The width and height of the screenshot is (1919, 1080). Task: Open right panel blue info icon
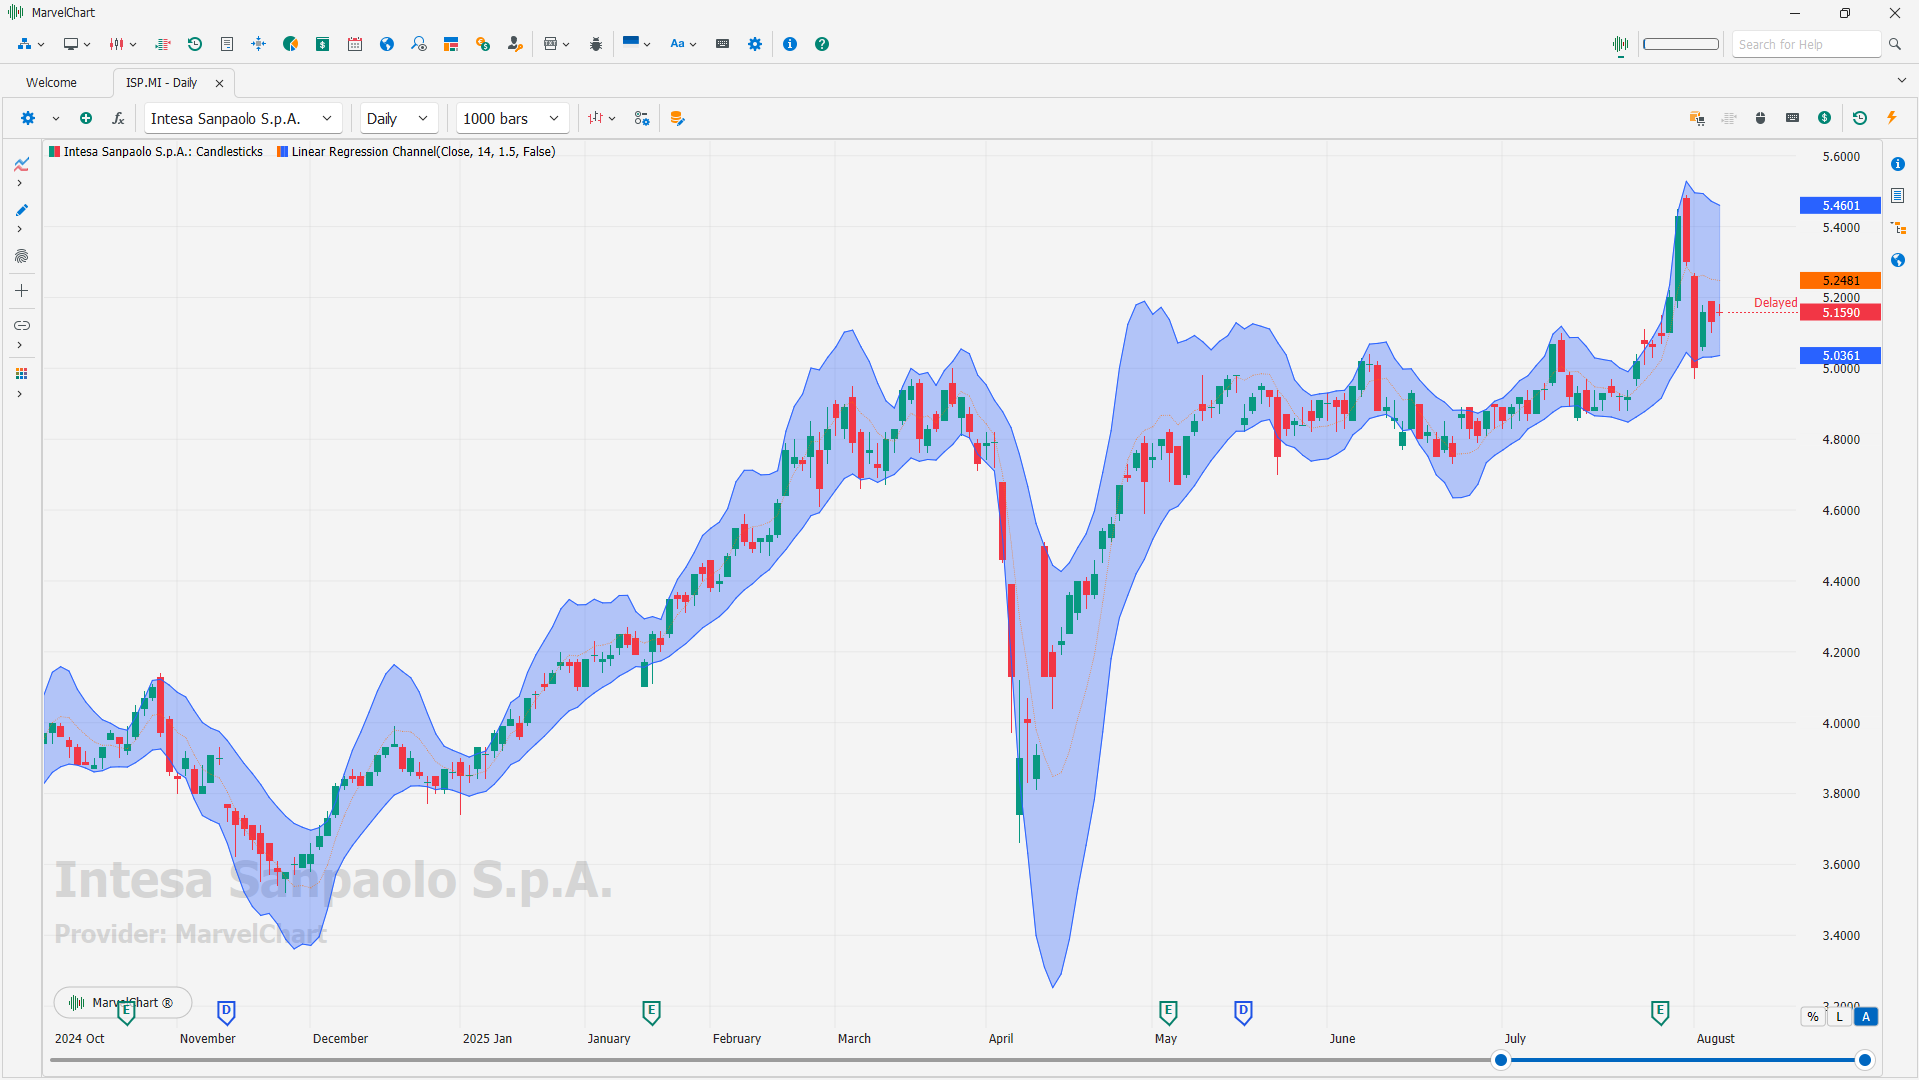coord(1898,164)
